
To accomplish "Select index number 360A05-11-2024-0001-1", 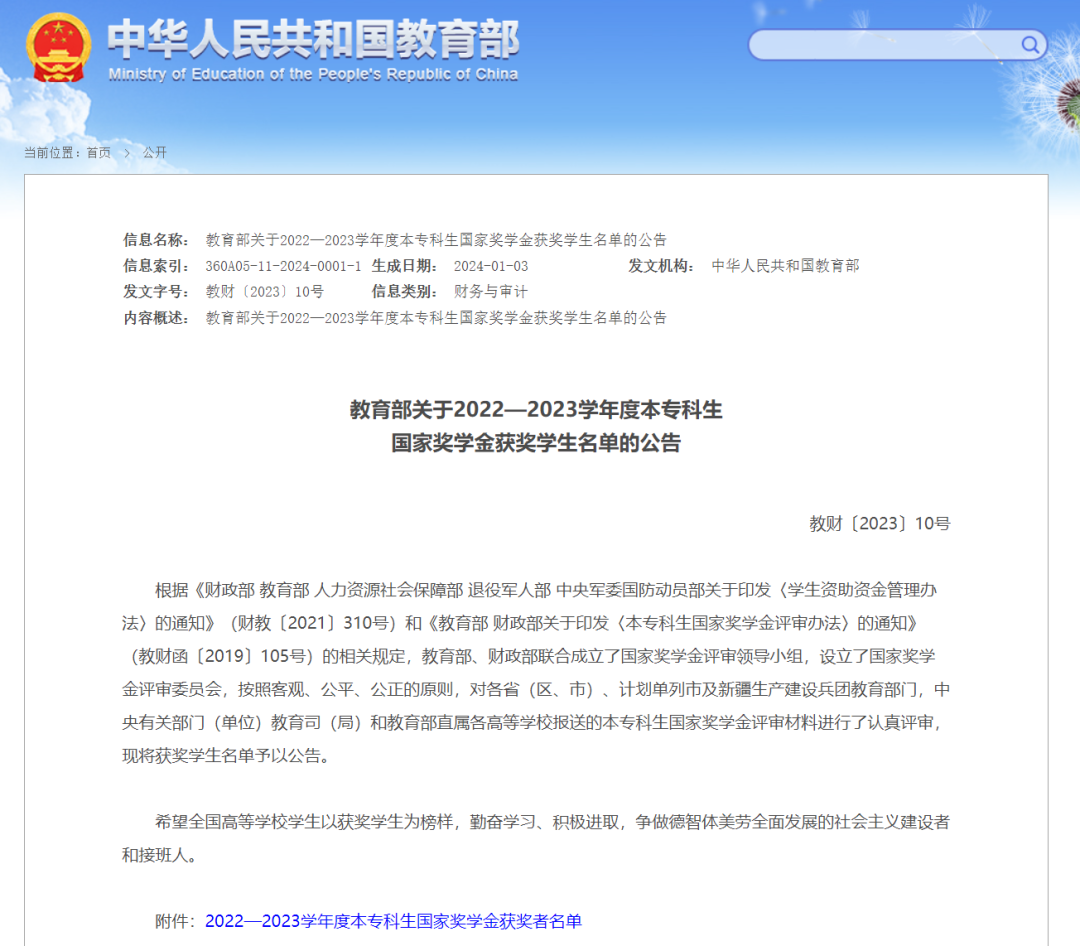I will pos(283,266).
